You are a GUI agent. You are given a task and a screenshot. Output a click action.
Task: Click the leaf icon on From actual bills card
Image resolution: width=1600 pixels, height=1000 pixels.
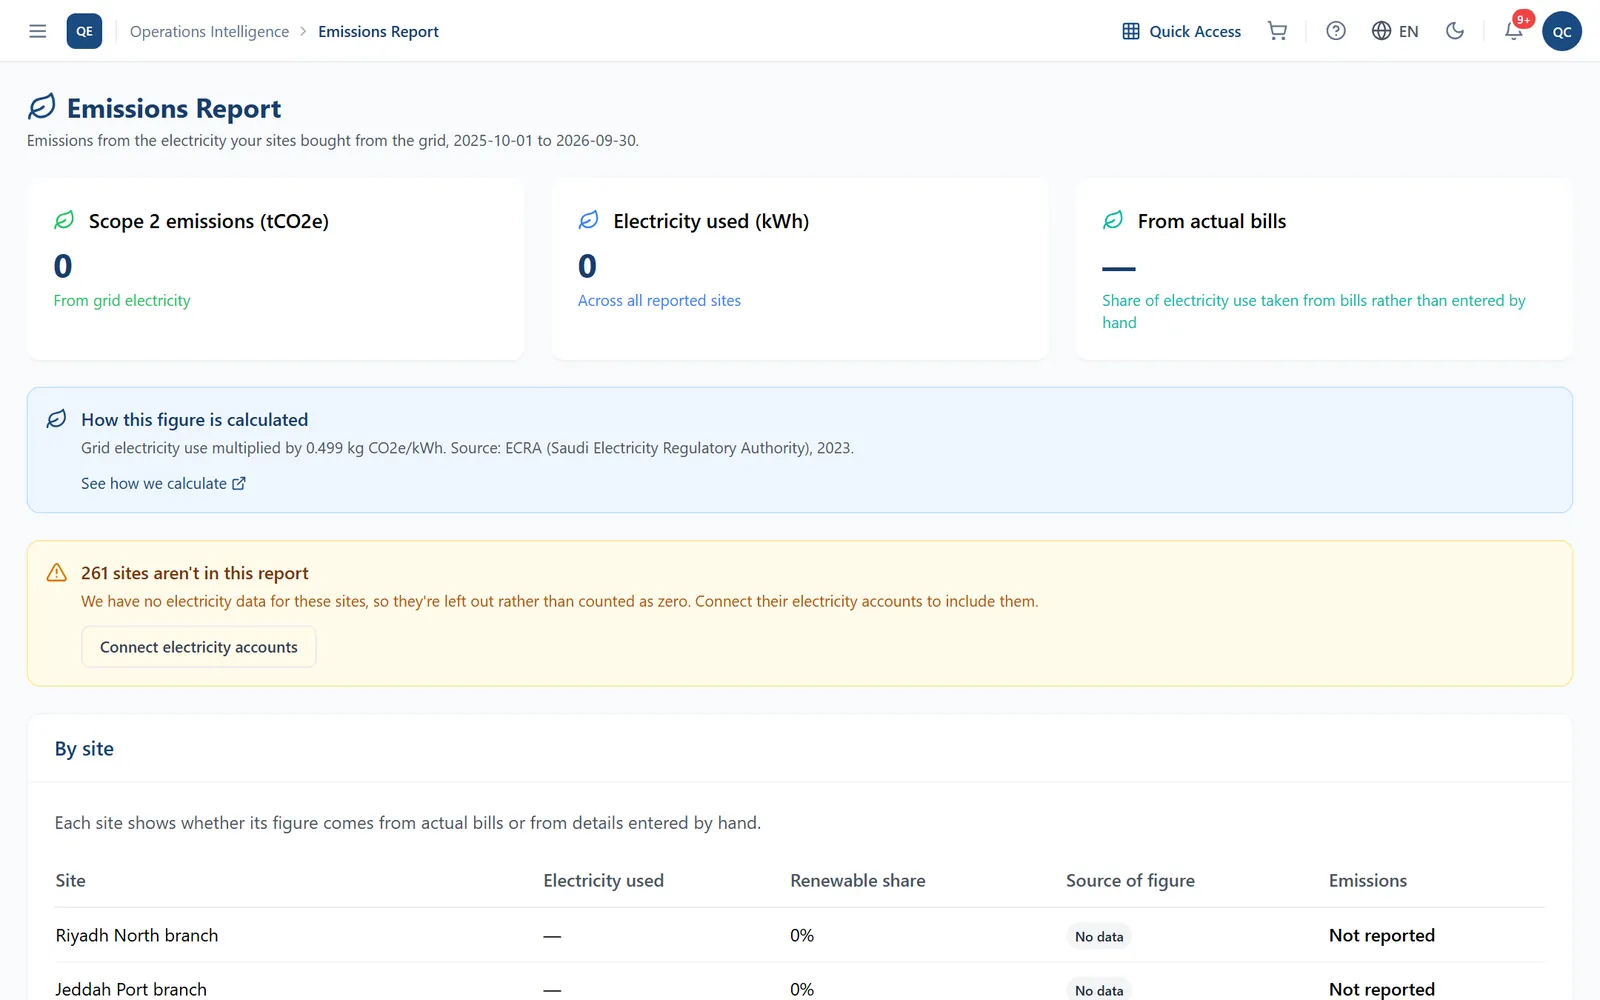[1113, 220]
